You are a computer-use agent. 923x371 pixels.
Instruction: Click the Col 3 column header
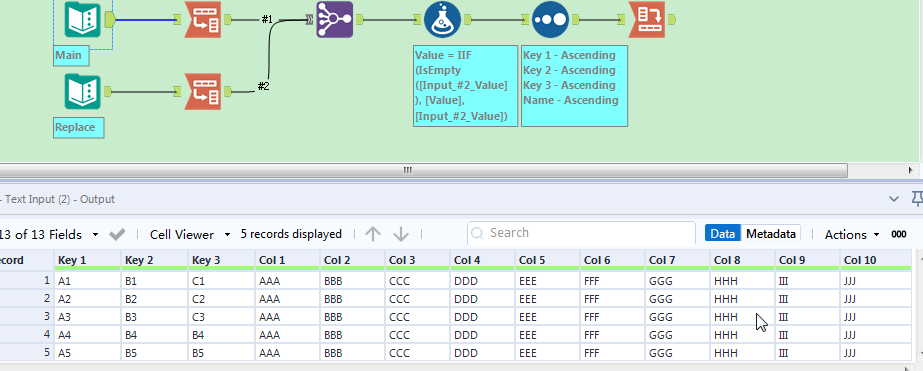tap(418, 260)
